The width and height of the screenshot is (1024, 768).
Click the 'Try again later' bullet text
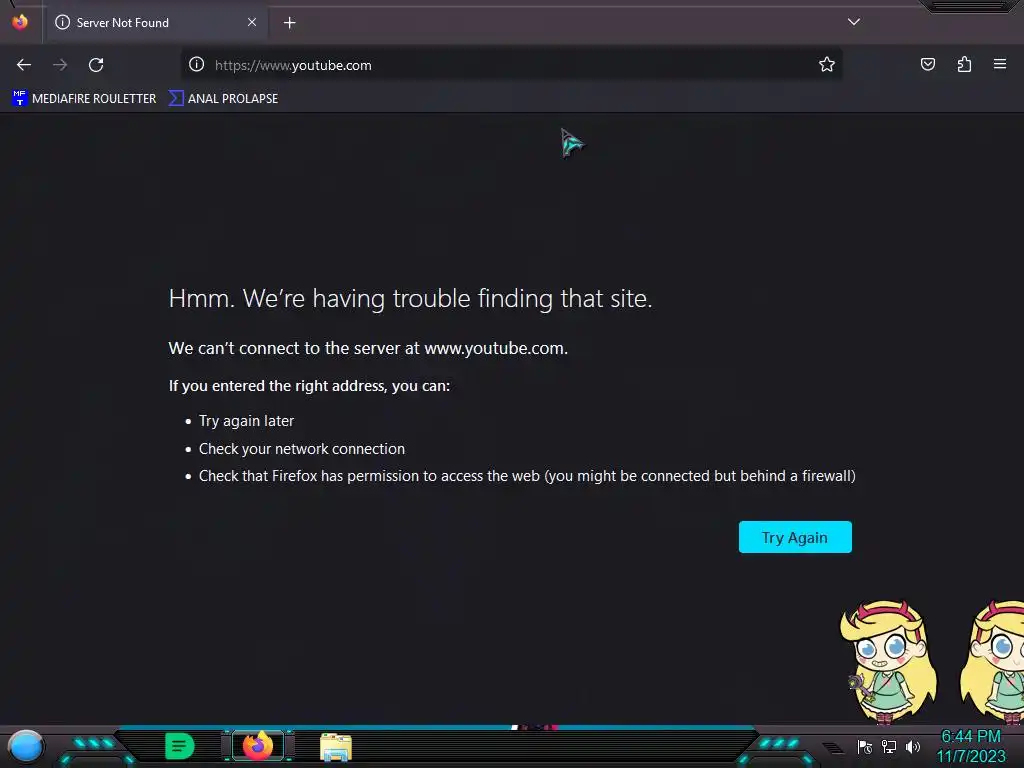pos(246,421)
